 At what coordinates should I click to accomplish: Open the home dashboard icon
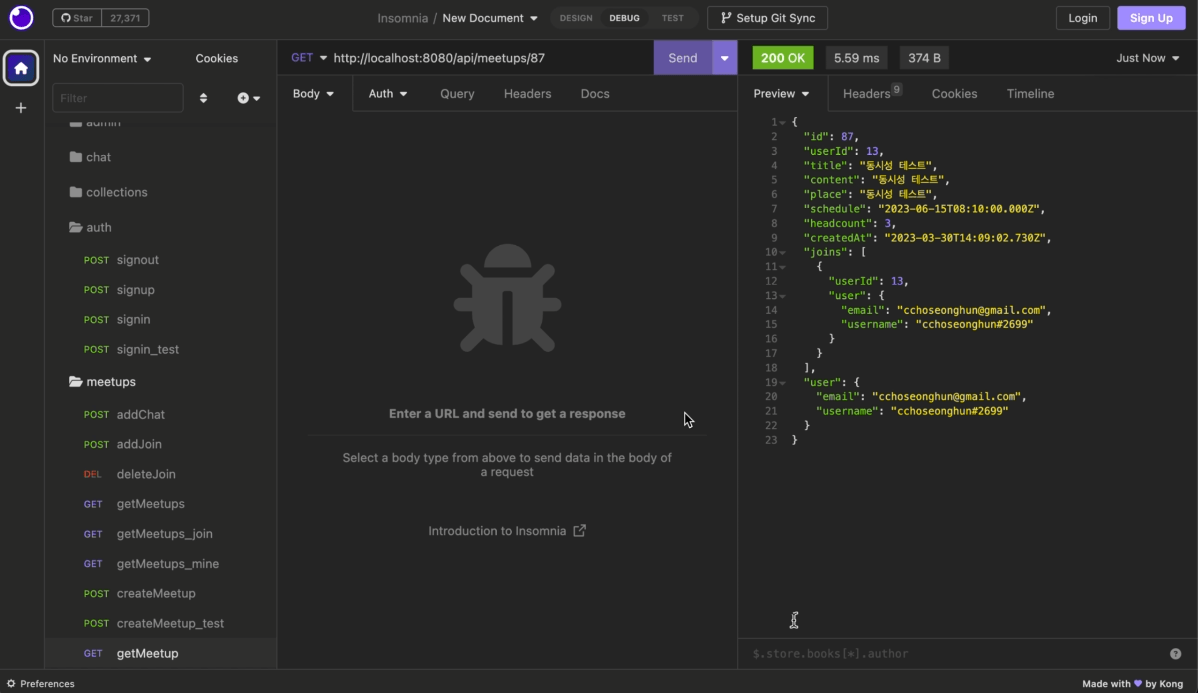pyautogui.click(x=21, y=68)
